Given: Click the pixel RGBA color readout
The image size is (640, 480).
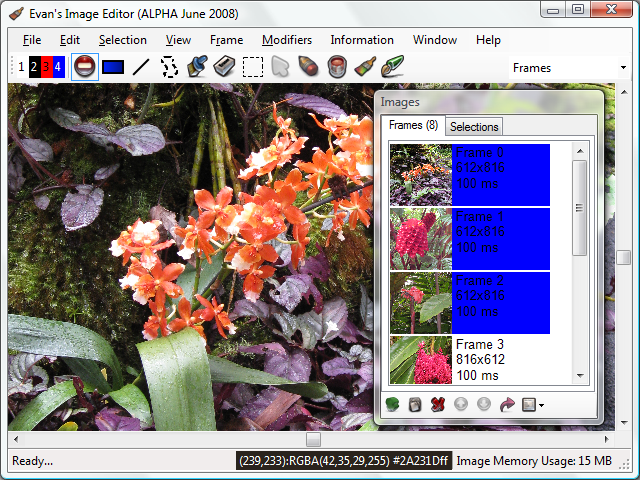Looking at the screenshot, I should (x=344, y=461).
